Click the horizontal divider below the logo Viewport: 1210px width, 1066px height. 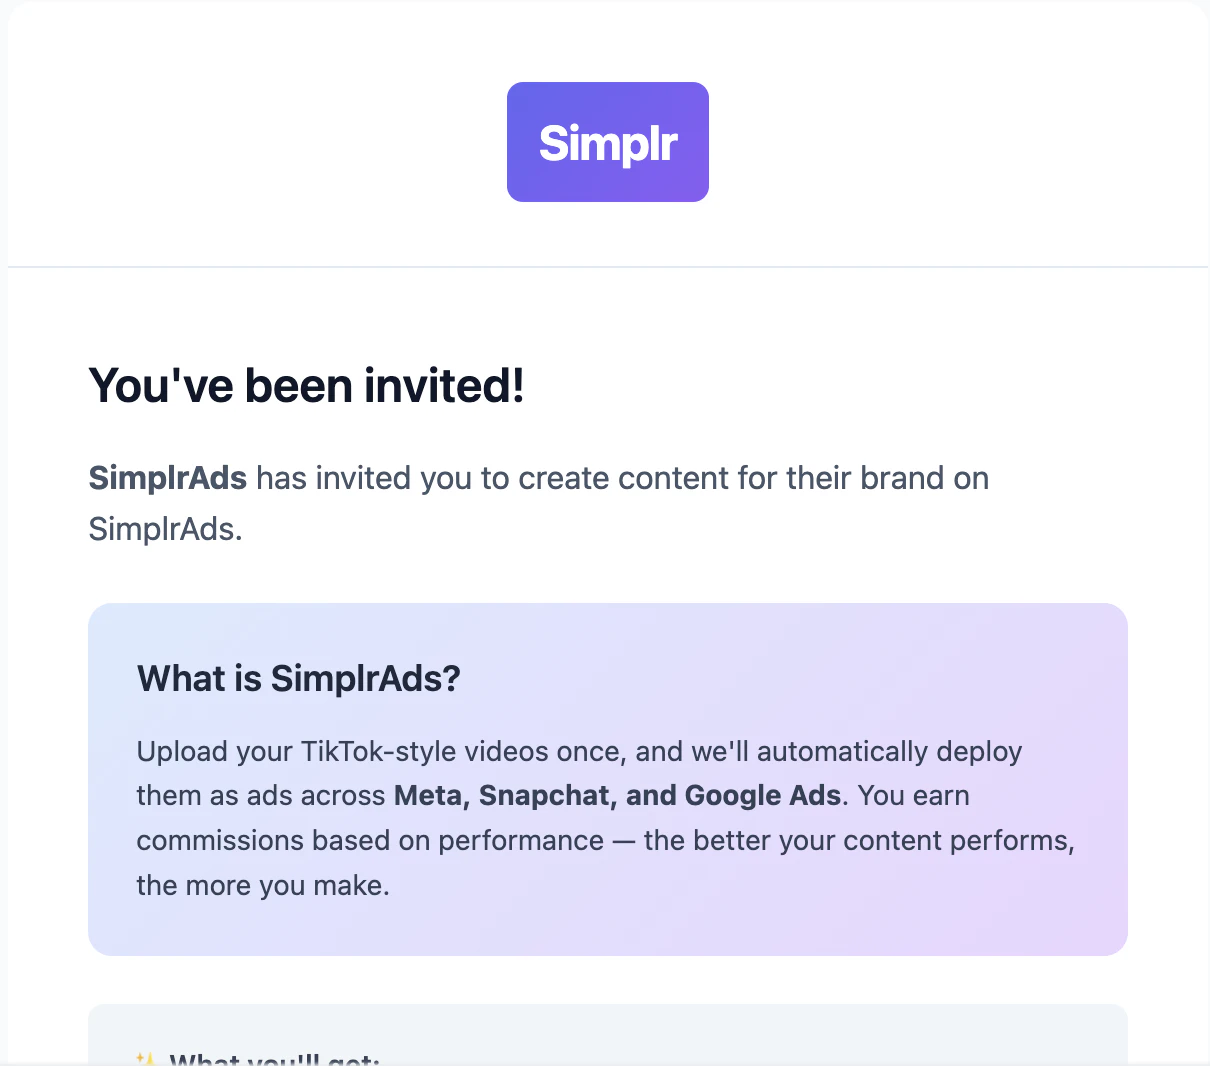300,267
